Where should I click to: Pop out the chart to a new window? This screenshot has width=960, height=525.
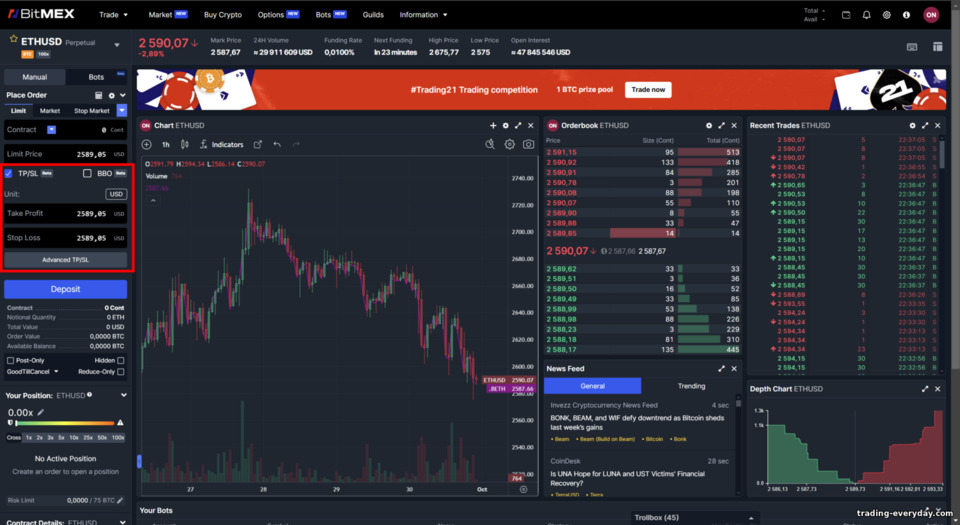pos(258,144)
